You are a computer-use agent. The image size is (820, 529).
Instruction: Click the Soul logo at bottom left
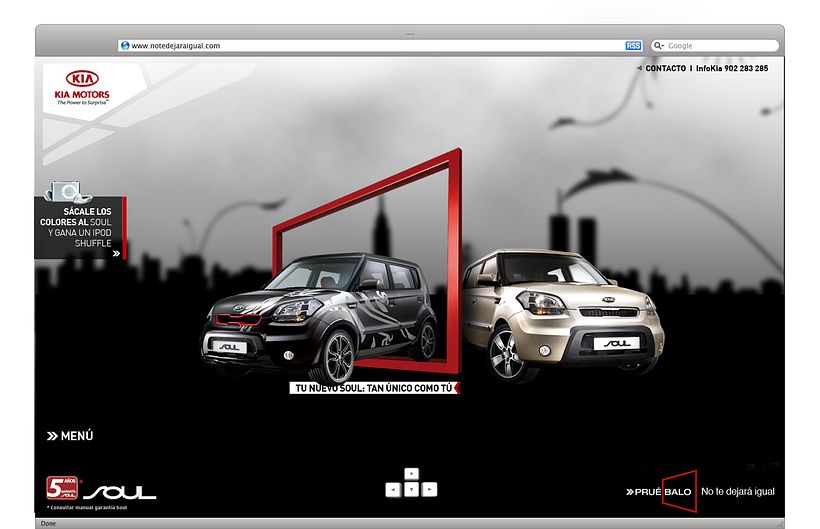click(120, 492)
